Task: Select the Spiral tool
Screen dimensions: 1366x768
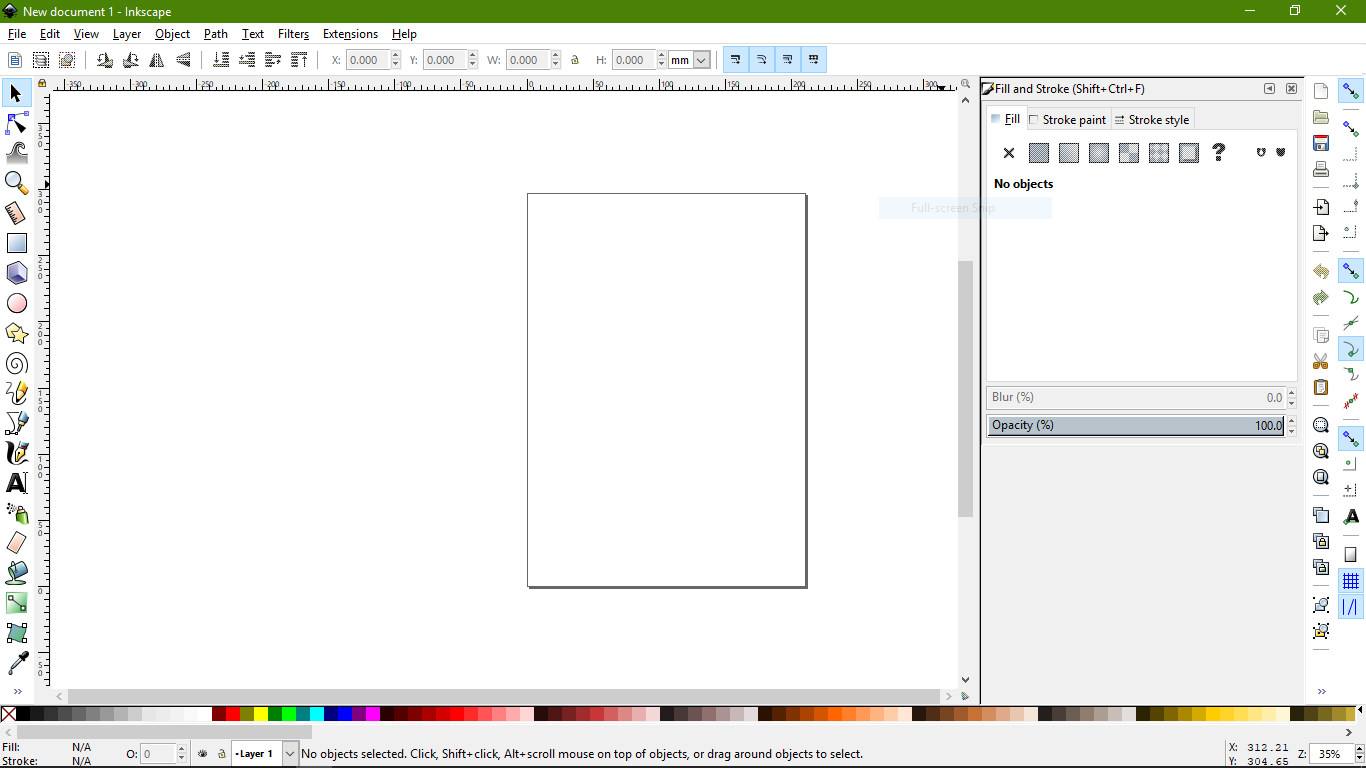Action: tap(17, 363)
